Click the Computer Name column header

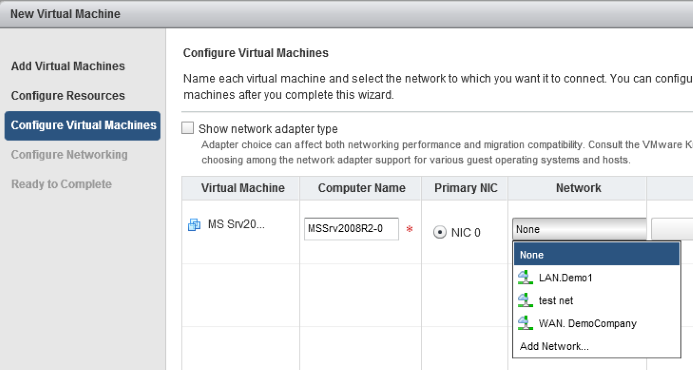pos(361,188)
